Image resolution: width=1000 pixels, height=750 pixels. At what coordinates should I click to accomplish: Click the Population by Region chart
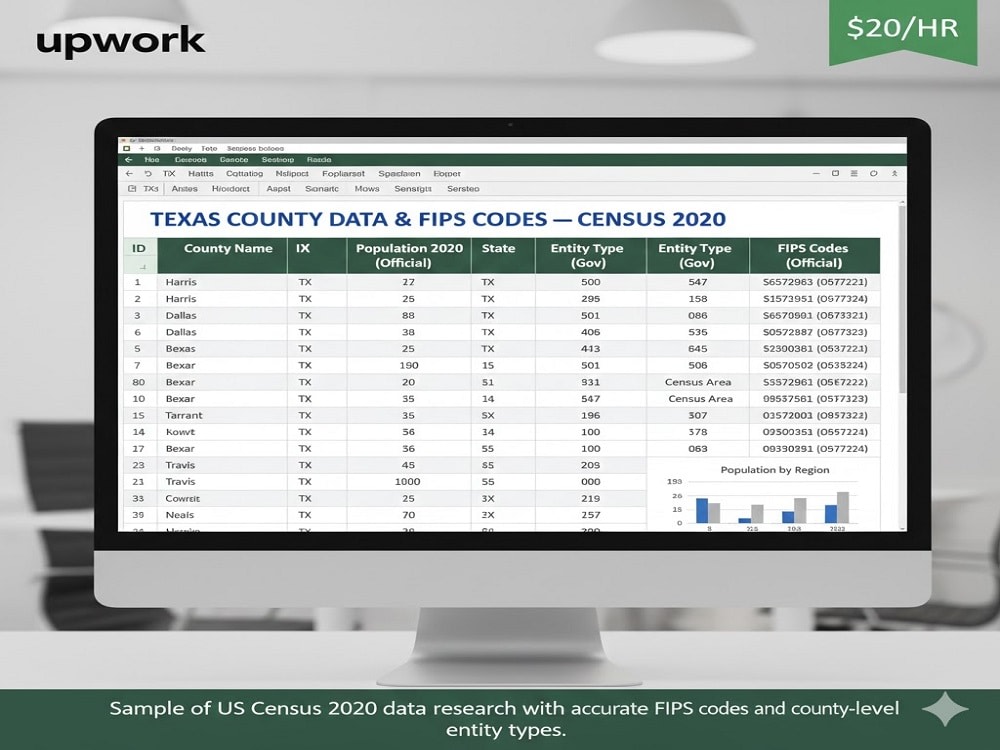point(763,495)
